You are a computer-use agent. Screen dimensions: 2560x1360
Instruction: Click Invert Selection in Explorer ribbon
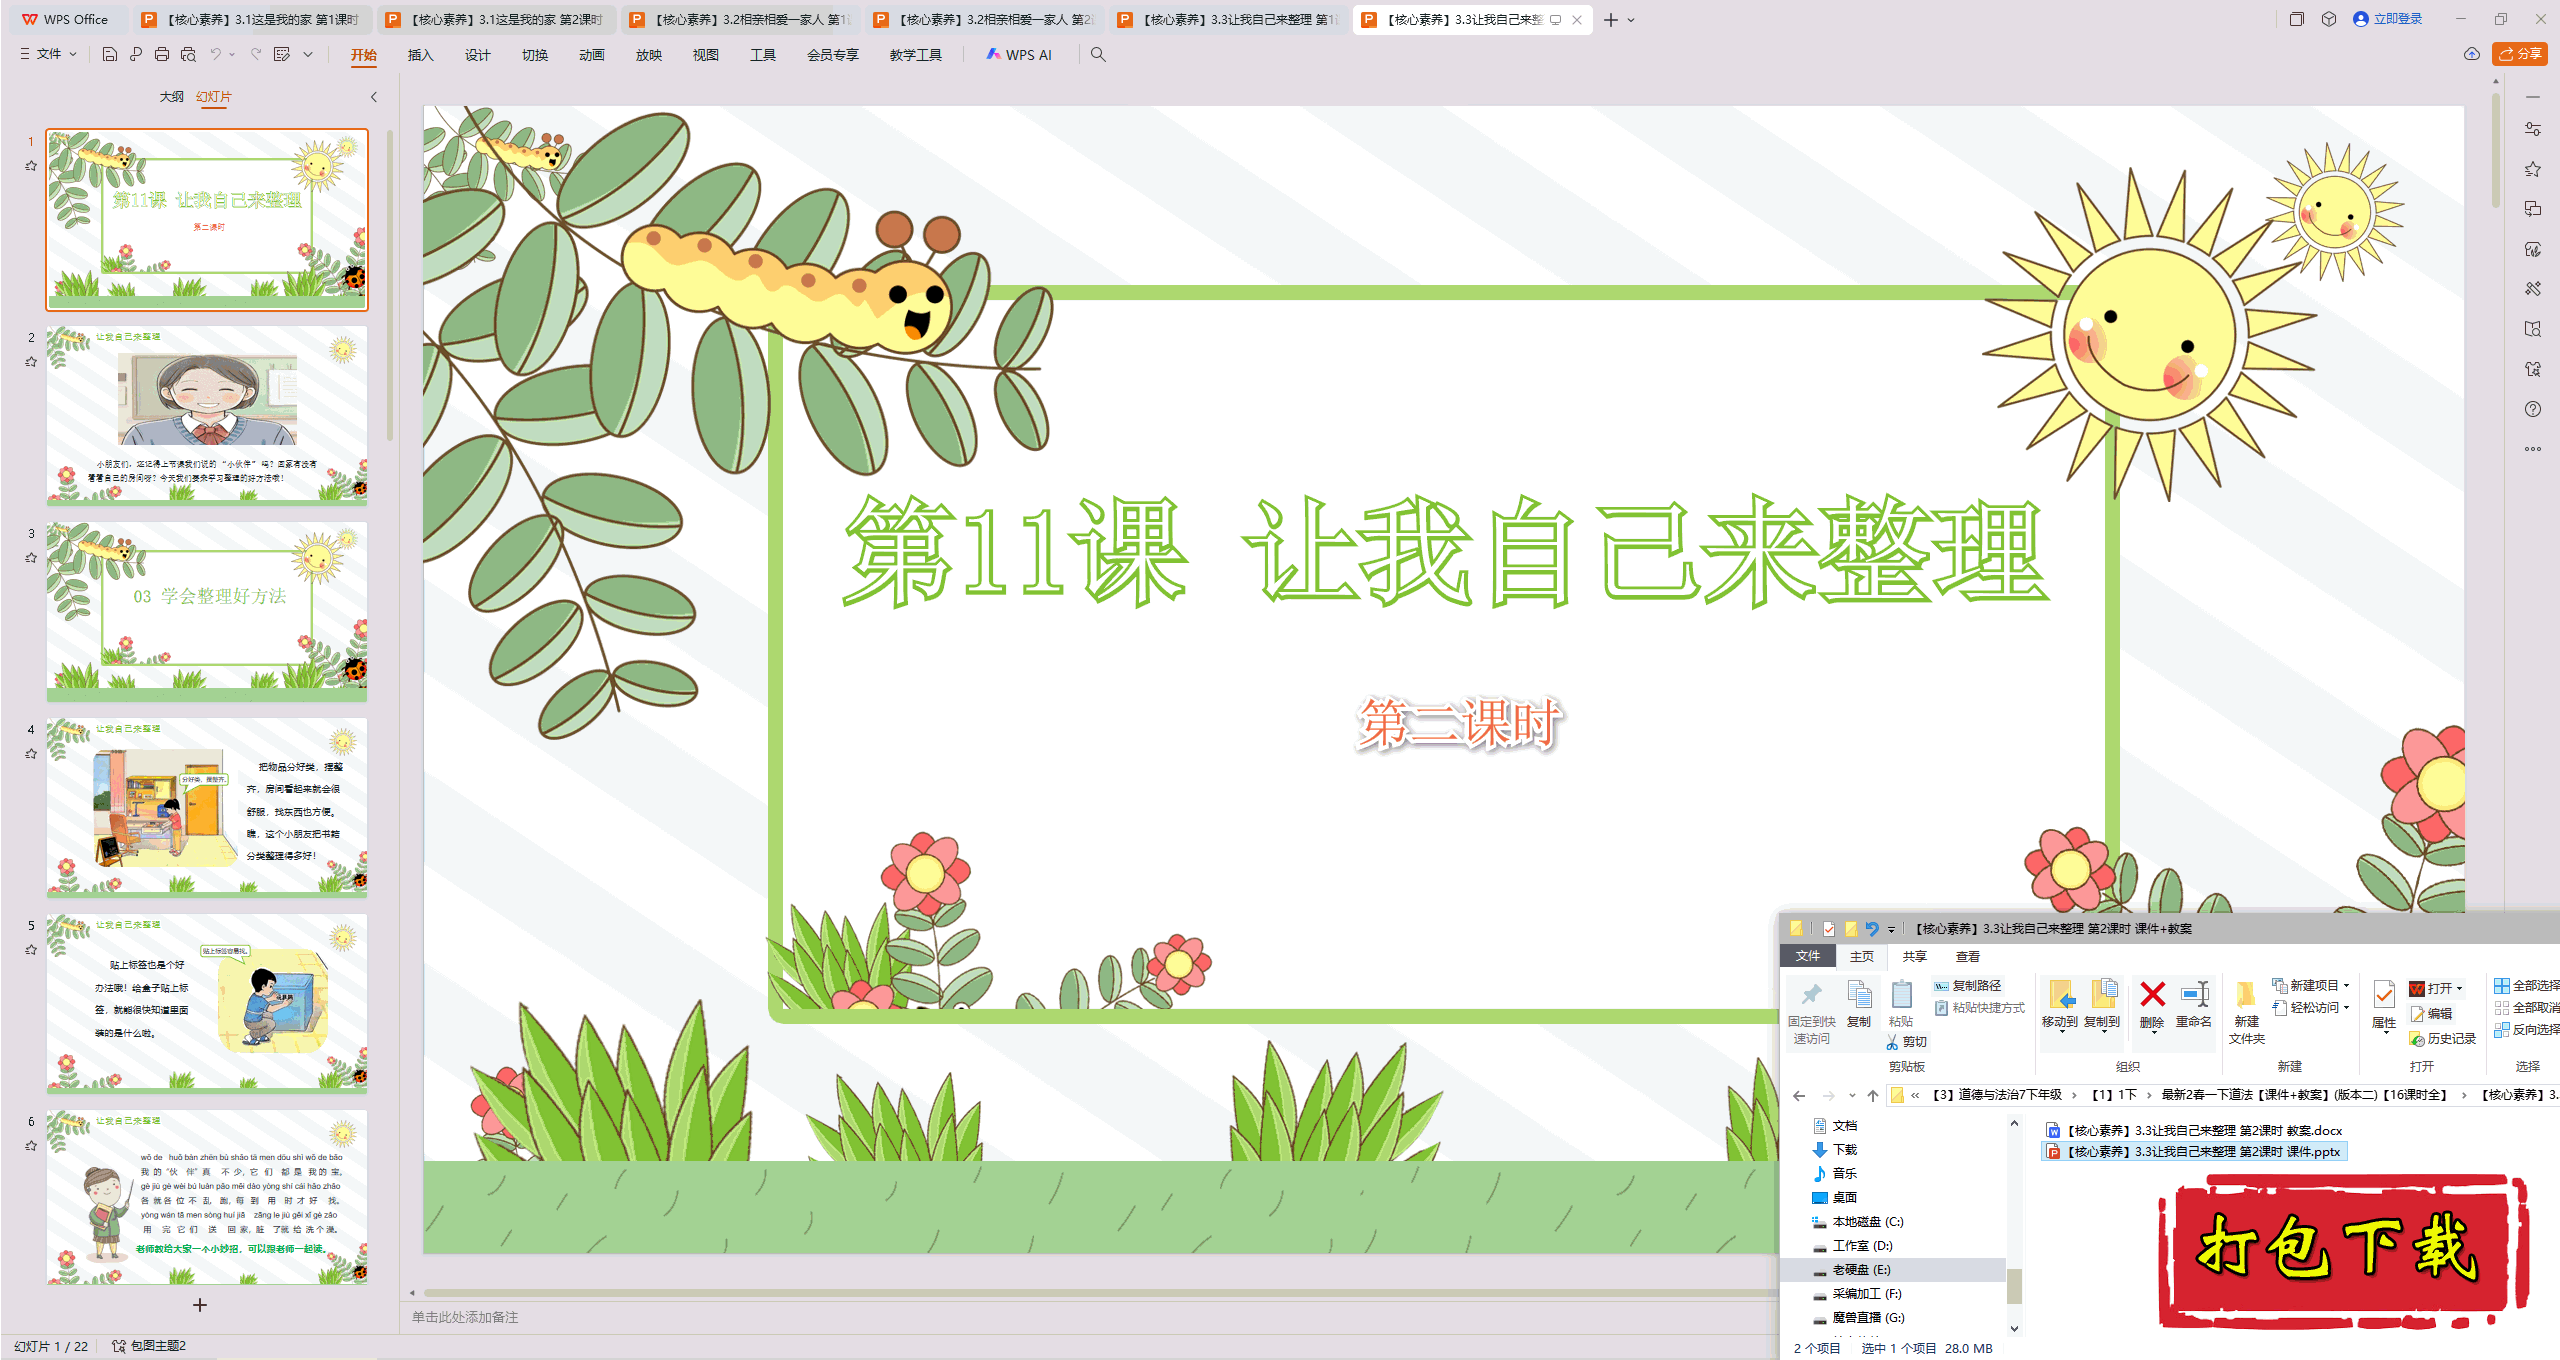click(2527, 1029)
